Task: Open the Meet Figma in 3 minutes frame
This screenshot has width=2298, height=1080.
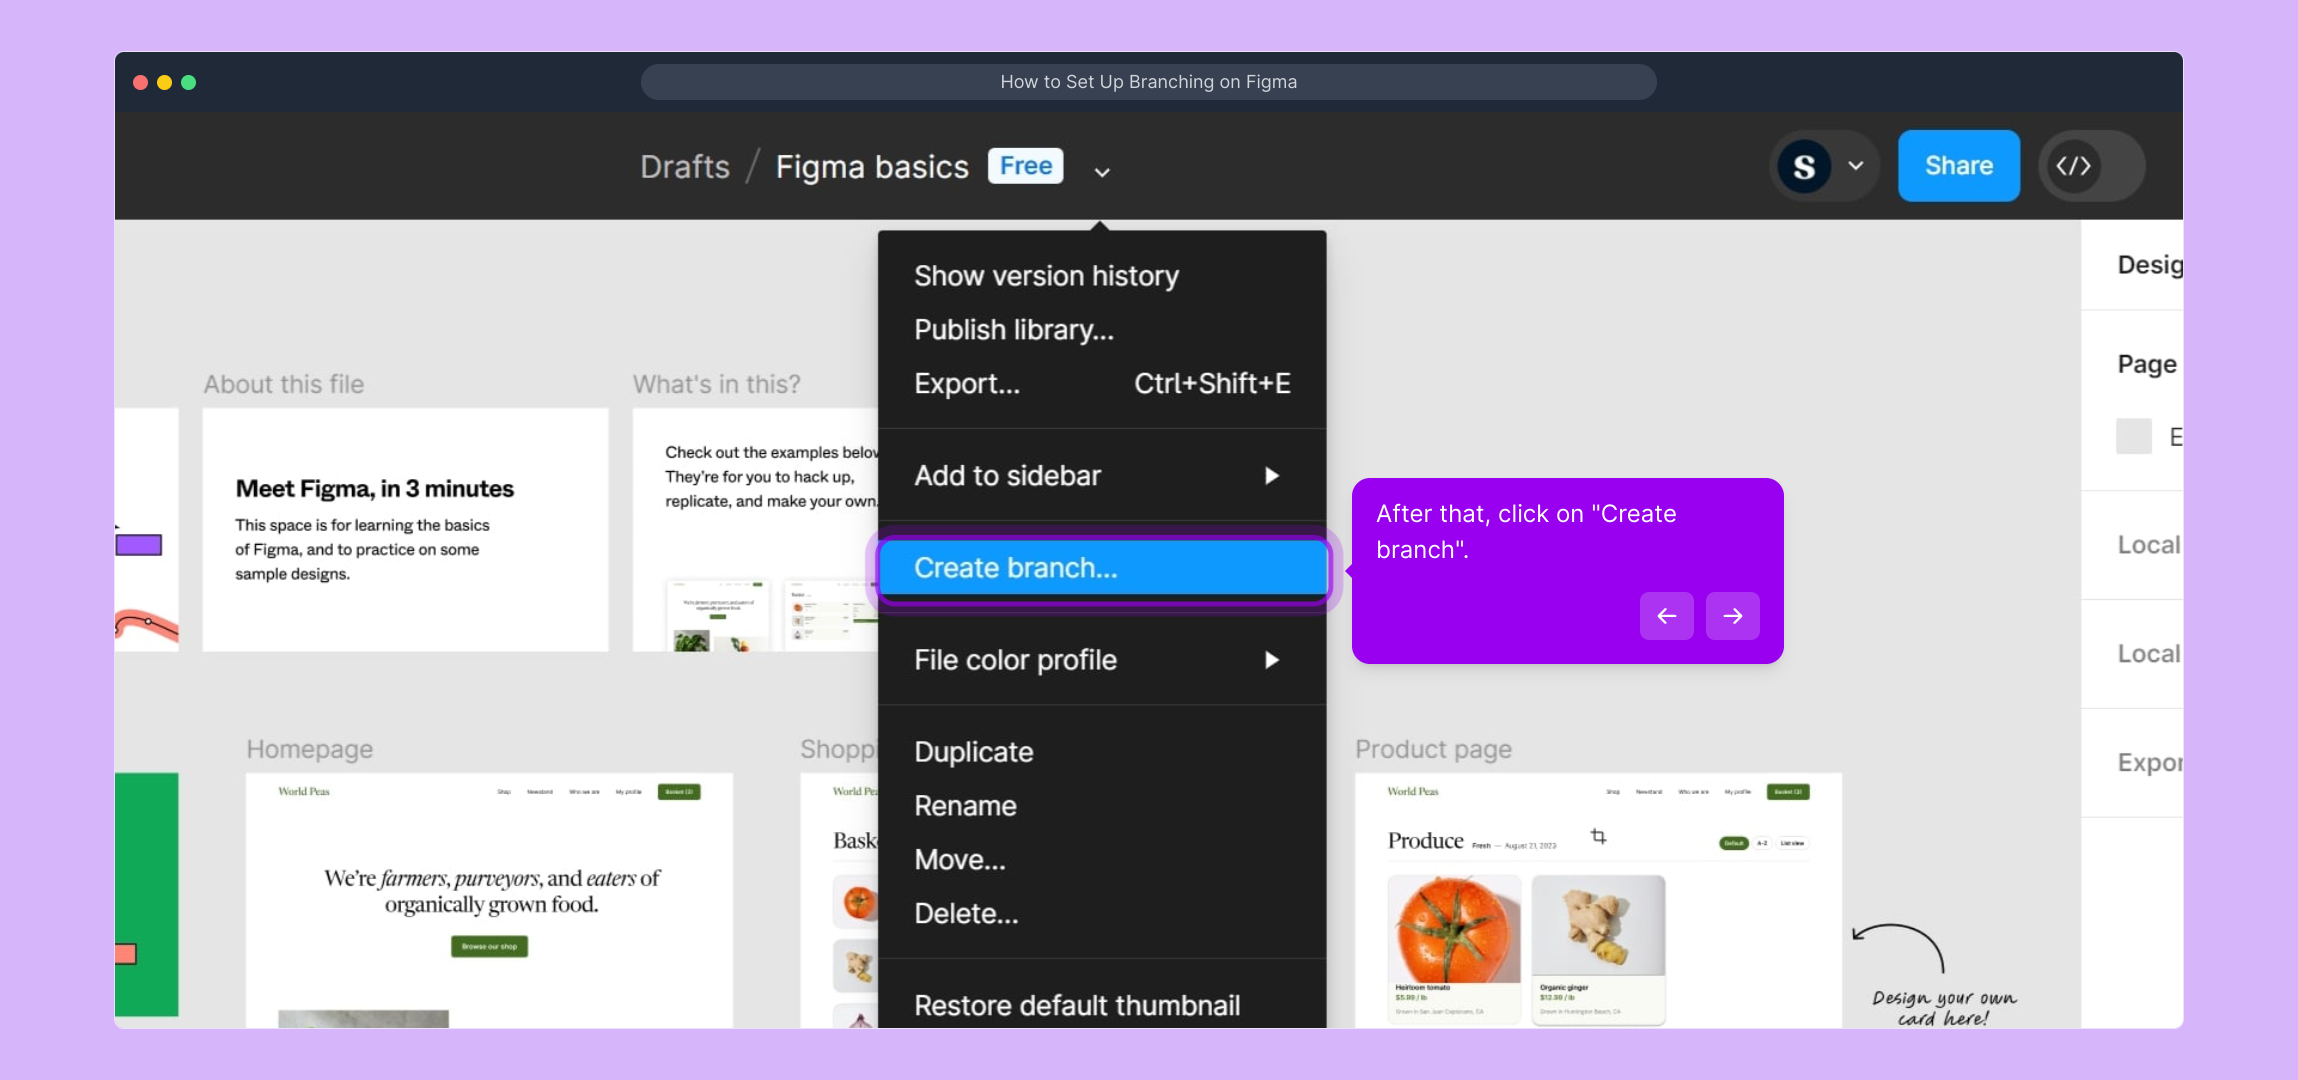Action: (x=405, y=530)
